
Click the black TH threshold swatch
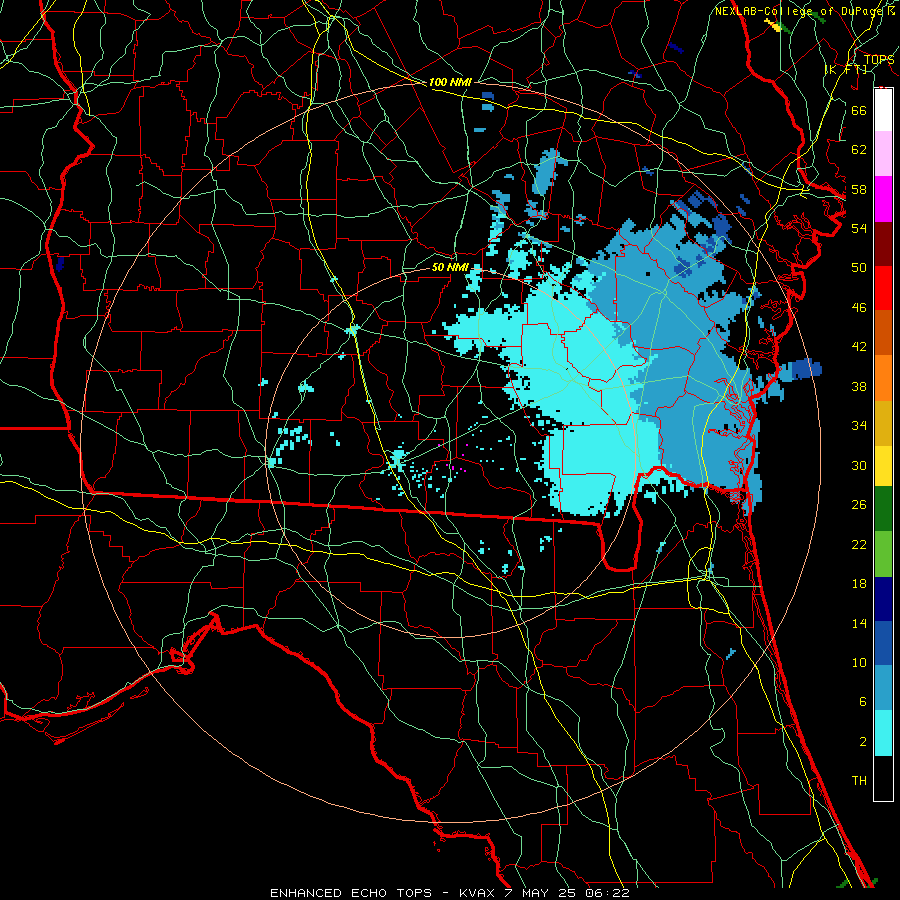(x=883, y=778)
